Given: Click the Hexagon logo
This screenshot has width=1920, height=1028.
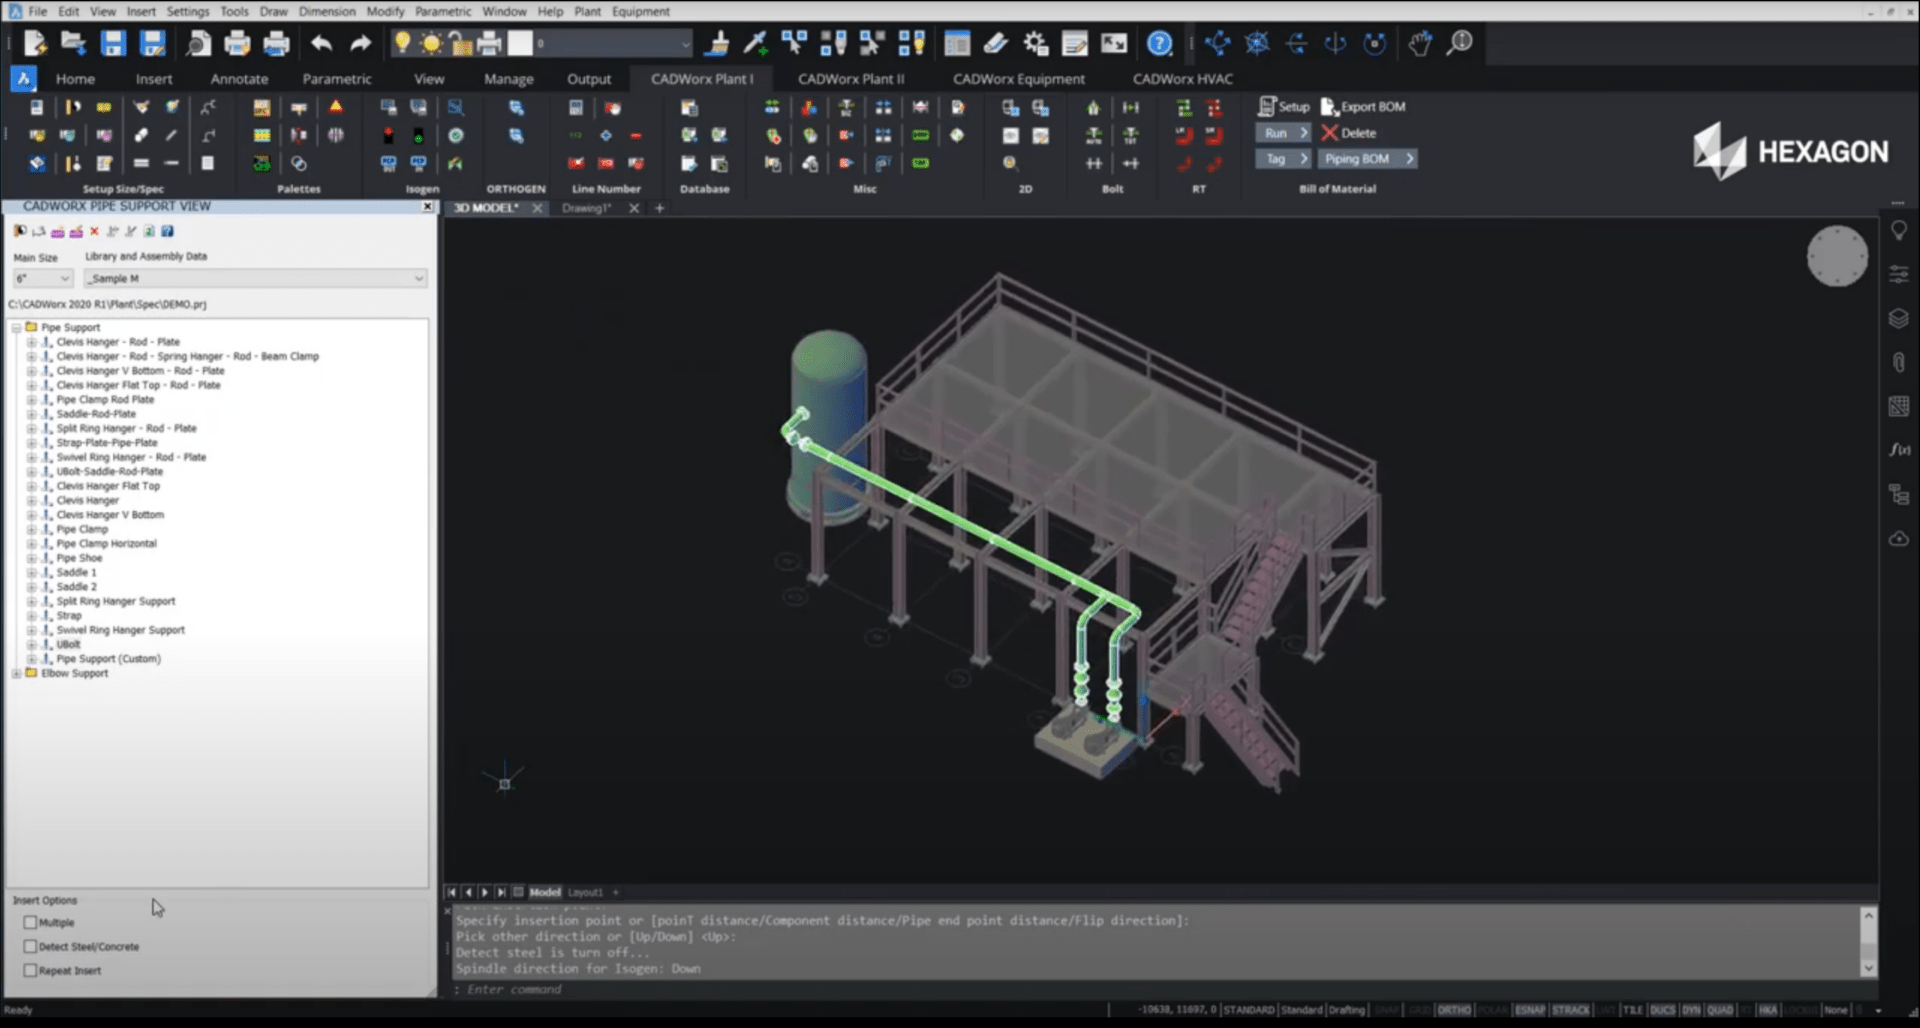Looking at the screenshot, I should coord(1790,152).
